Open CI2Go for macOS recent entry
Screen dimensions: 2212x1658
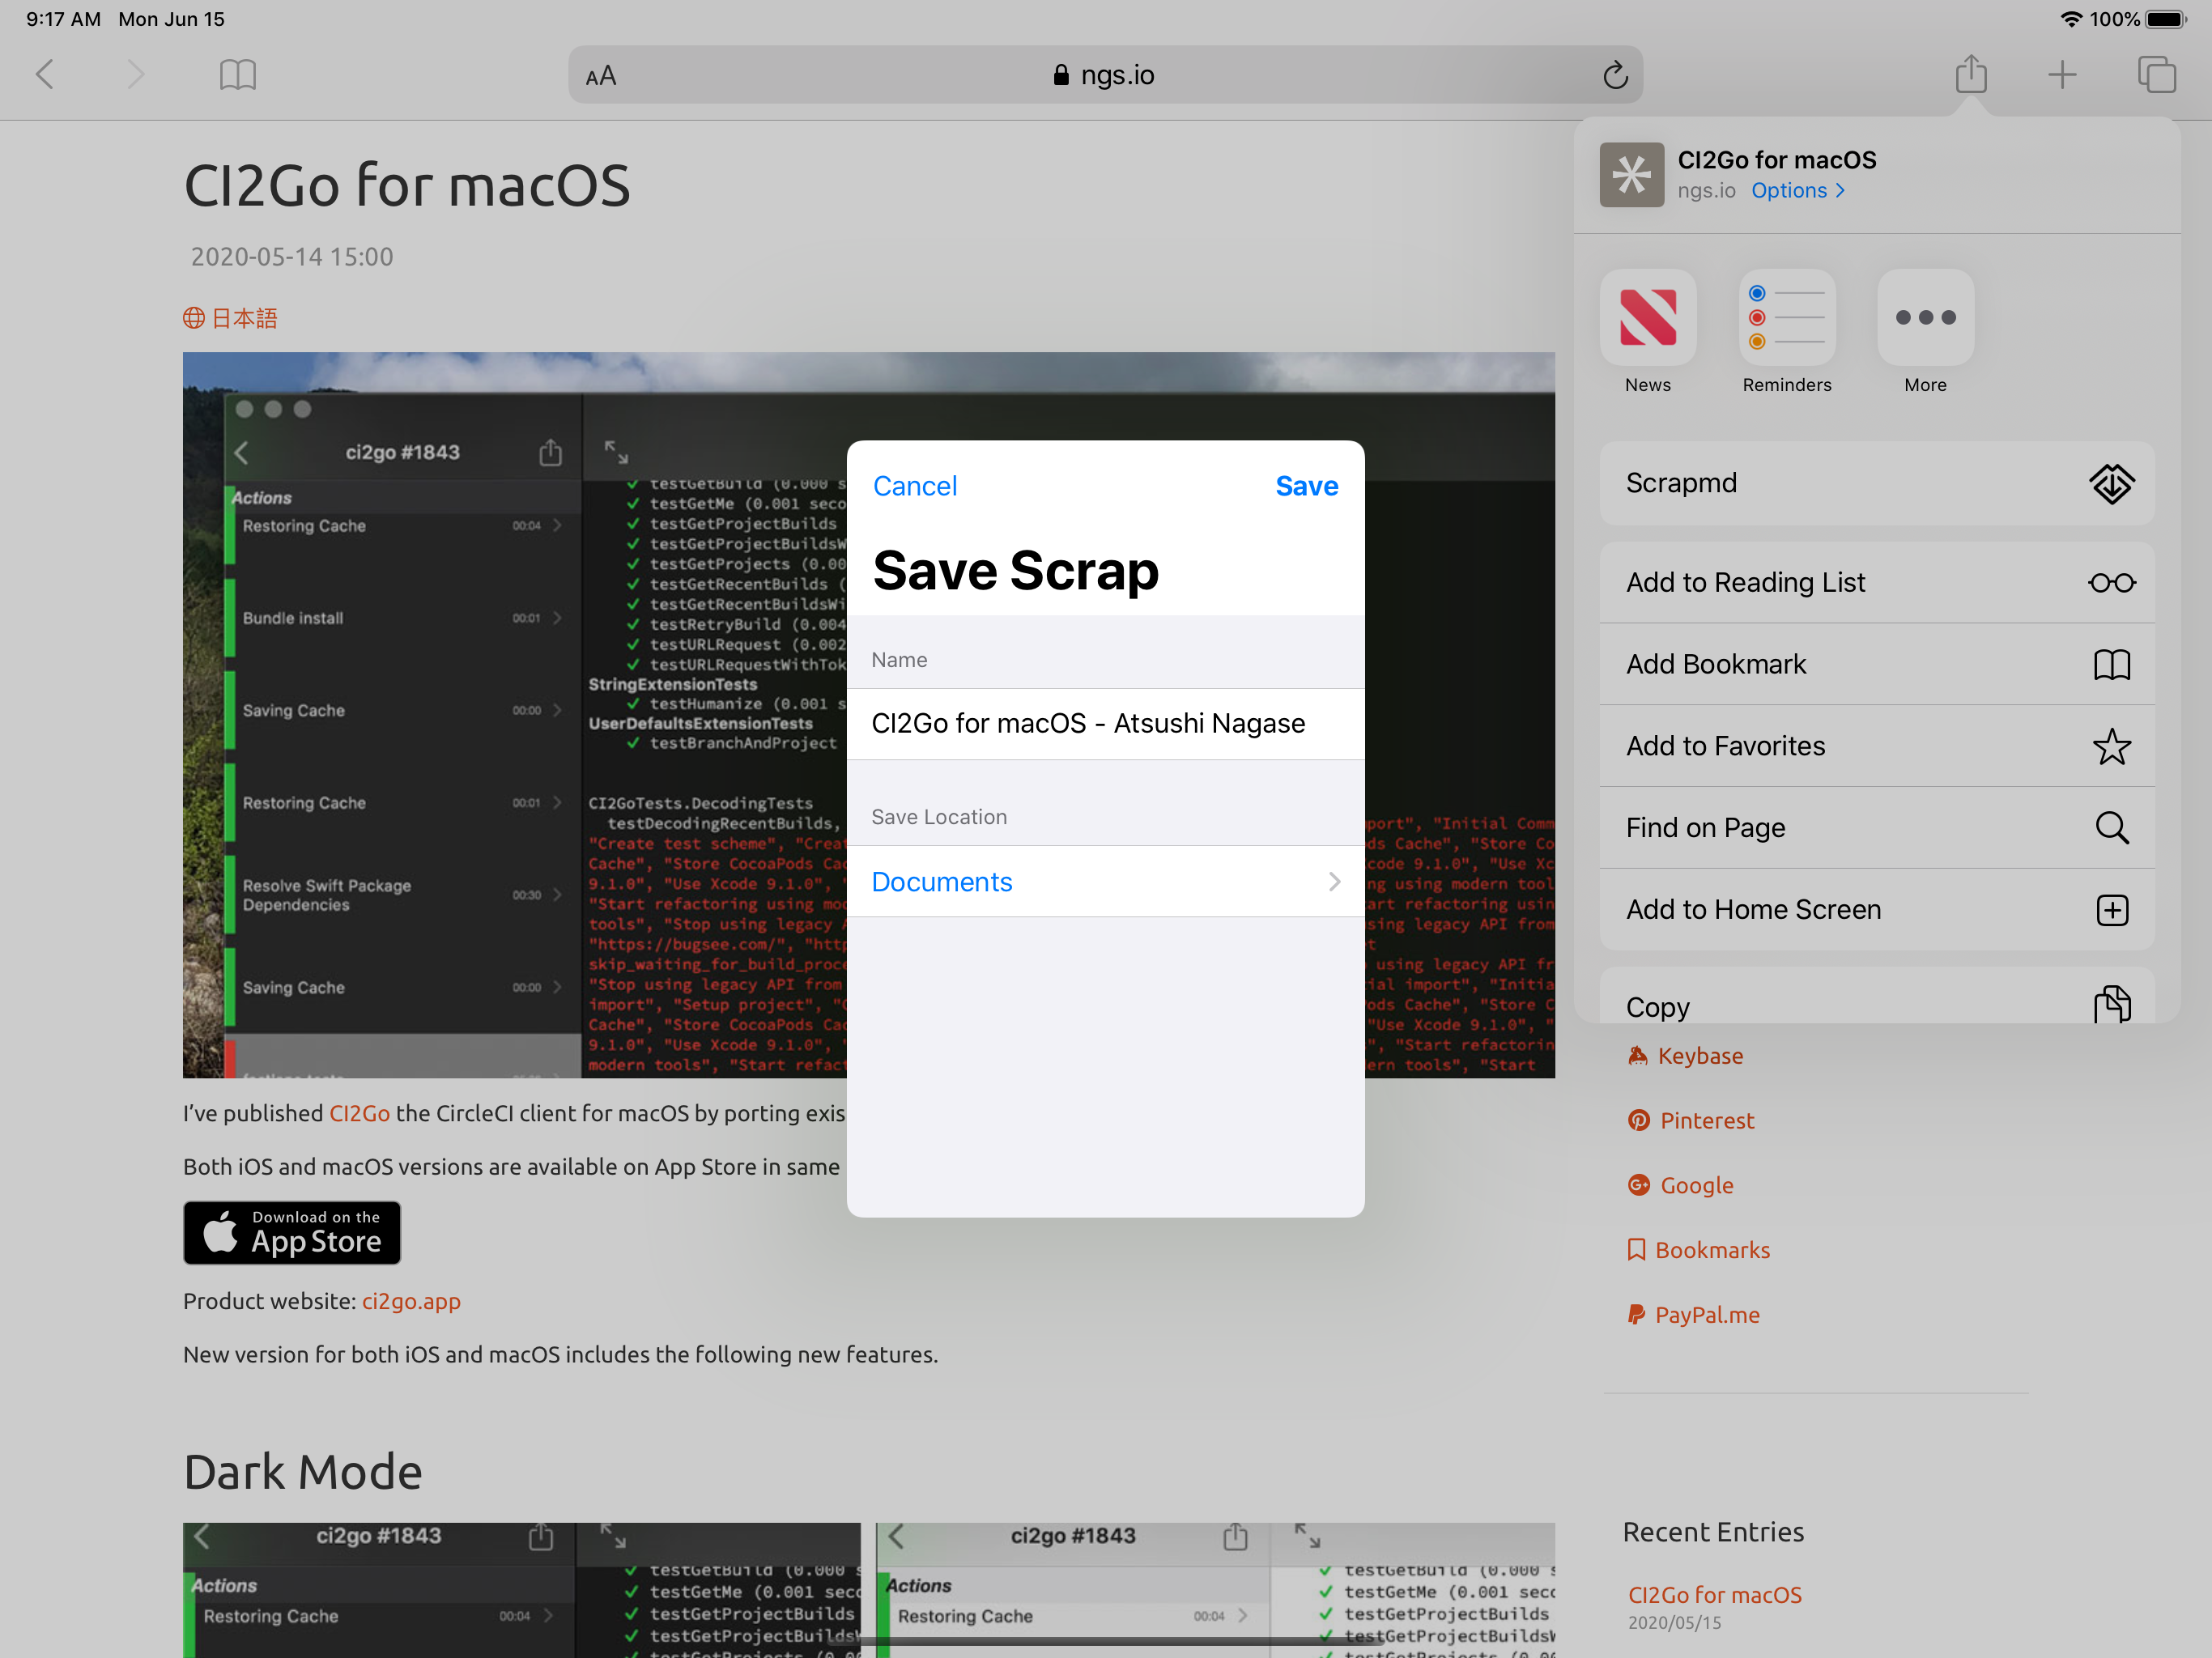click(x=1714, y=1595)
